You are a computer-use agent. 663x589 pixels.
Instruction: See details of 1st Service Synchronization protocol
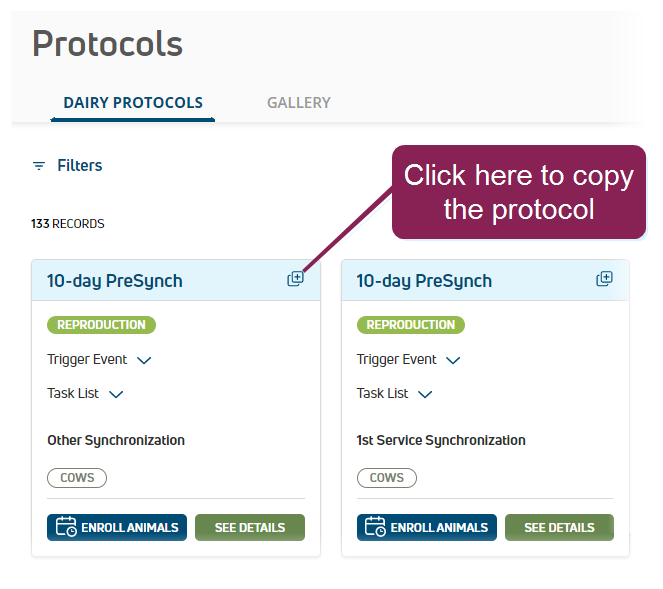pos(559,527)
